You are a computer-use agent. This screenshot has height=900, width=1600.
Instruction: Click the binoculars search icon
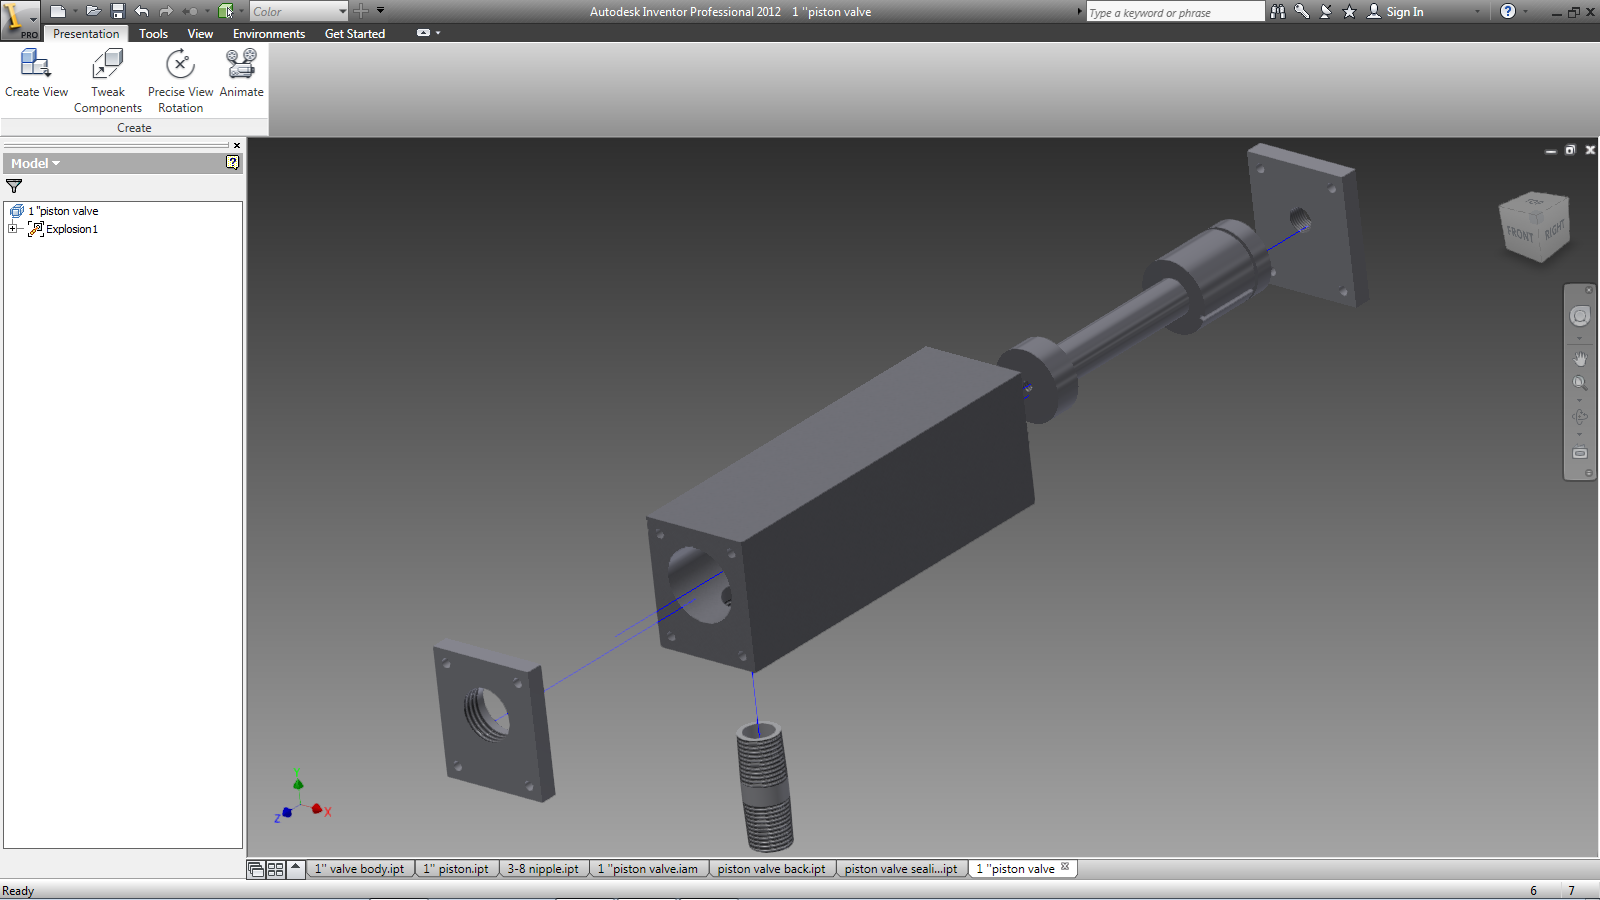pos(1278,11)
